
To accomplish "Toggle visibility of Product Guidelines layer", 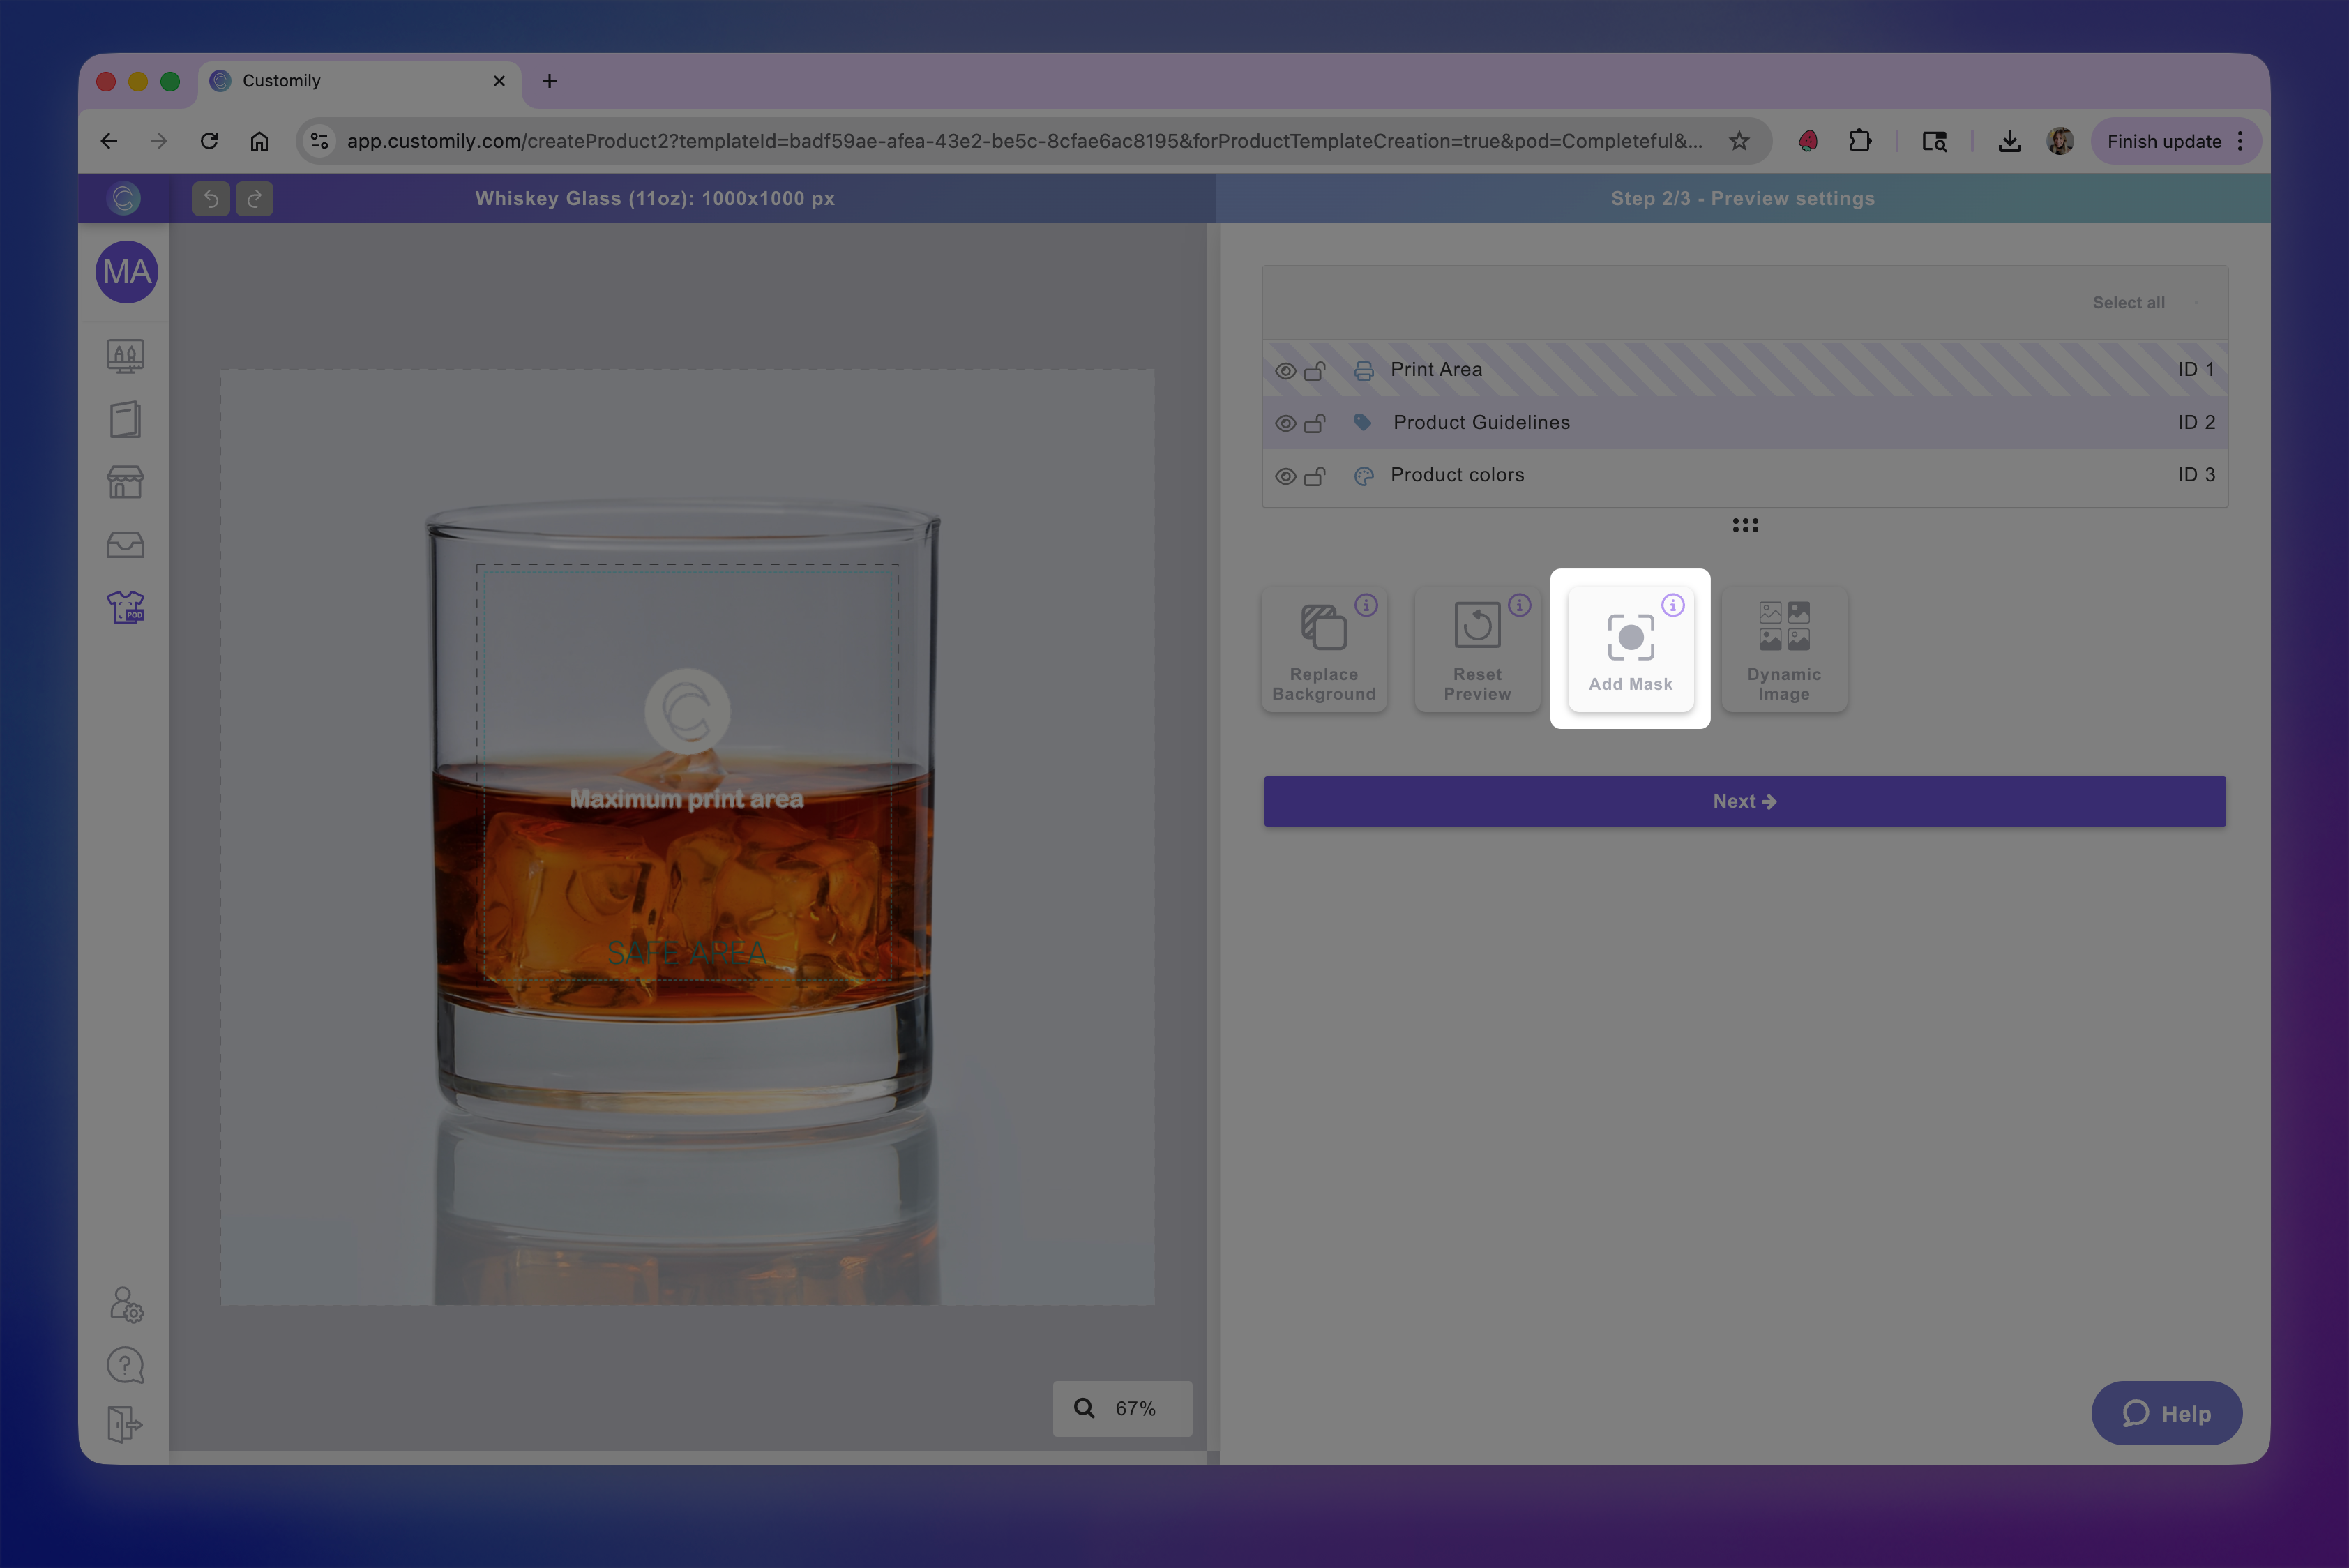I will coord(1285,424).
